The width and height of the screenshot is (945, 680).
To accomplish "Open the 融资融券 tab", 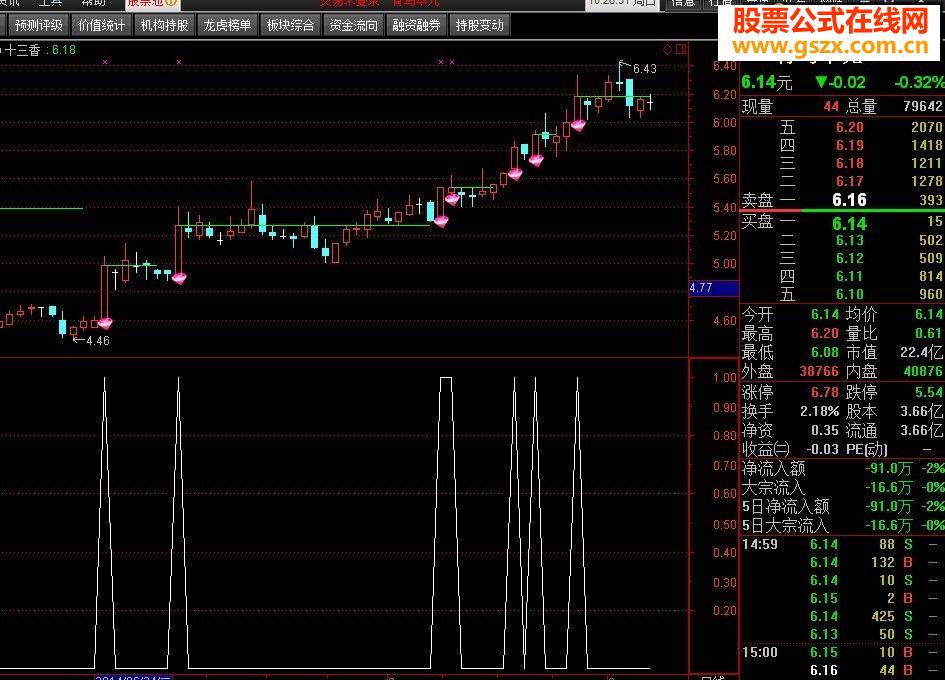I will tap(416, 25).
